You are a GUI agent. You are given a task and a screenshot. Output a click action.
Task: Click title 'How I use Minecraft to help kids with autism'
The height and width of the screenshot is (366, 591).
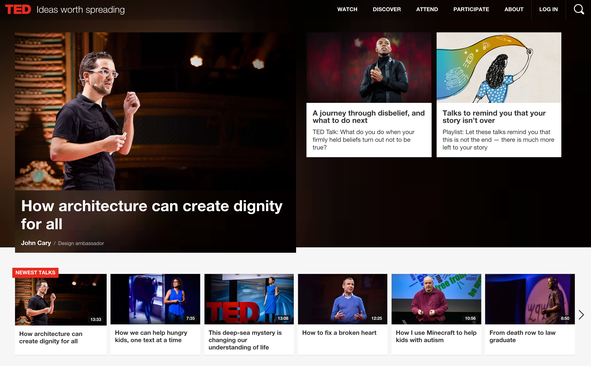pyautogui.click(x=436, y=336)
